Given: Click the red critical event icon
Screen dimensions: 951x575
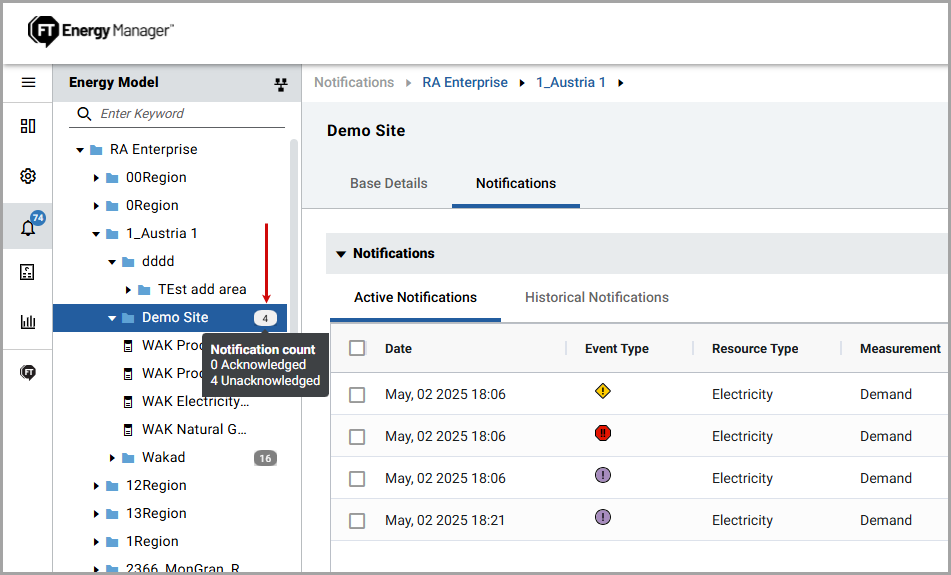Looking at the screenshot, I should [602, 433].
